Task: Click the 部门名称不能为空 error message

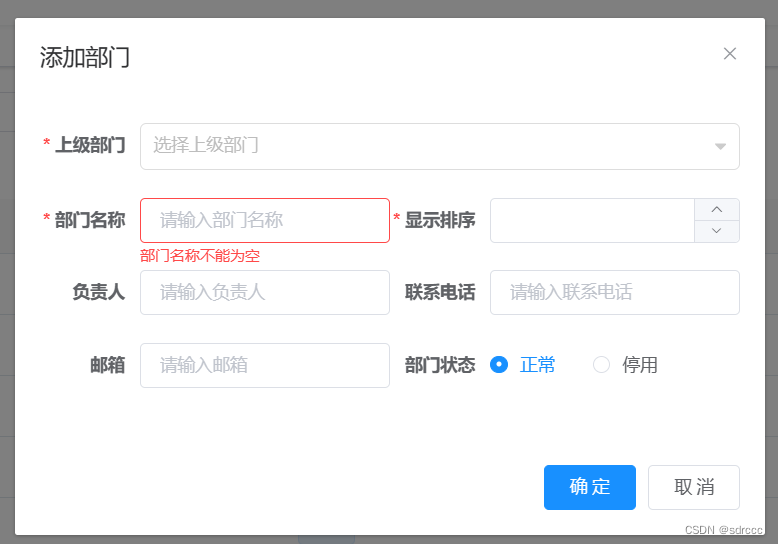Action: click(x=200, y=256)
